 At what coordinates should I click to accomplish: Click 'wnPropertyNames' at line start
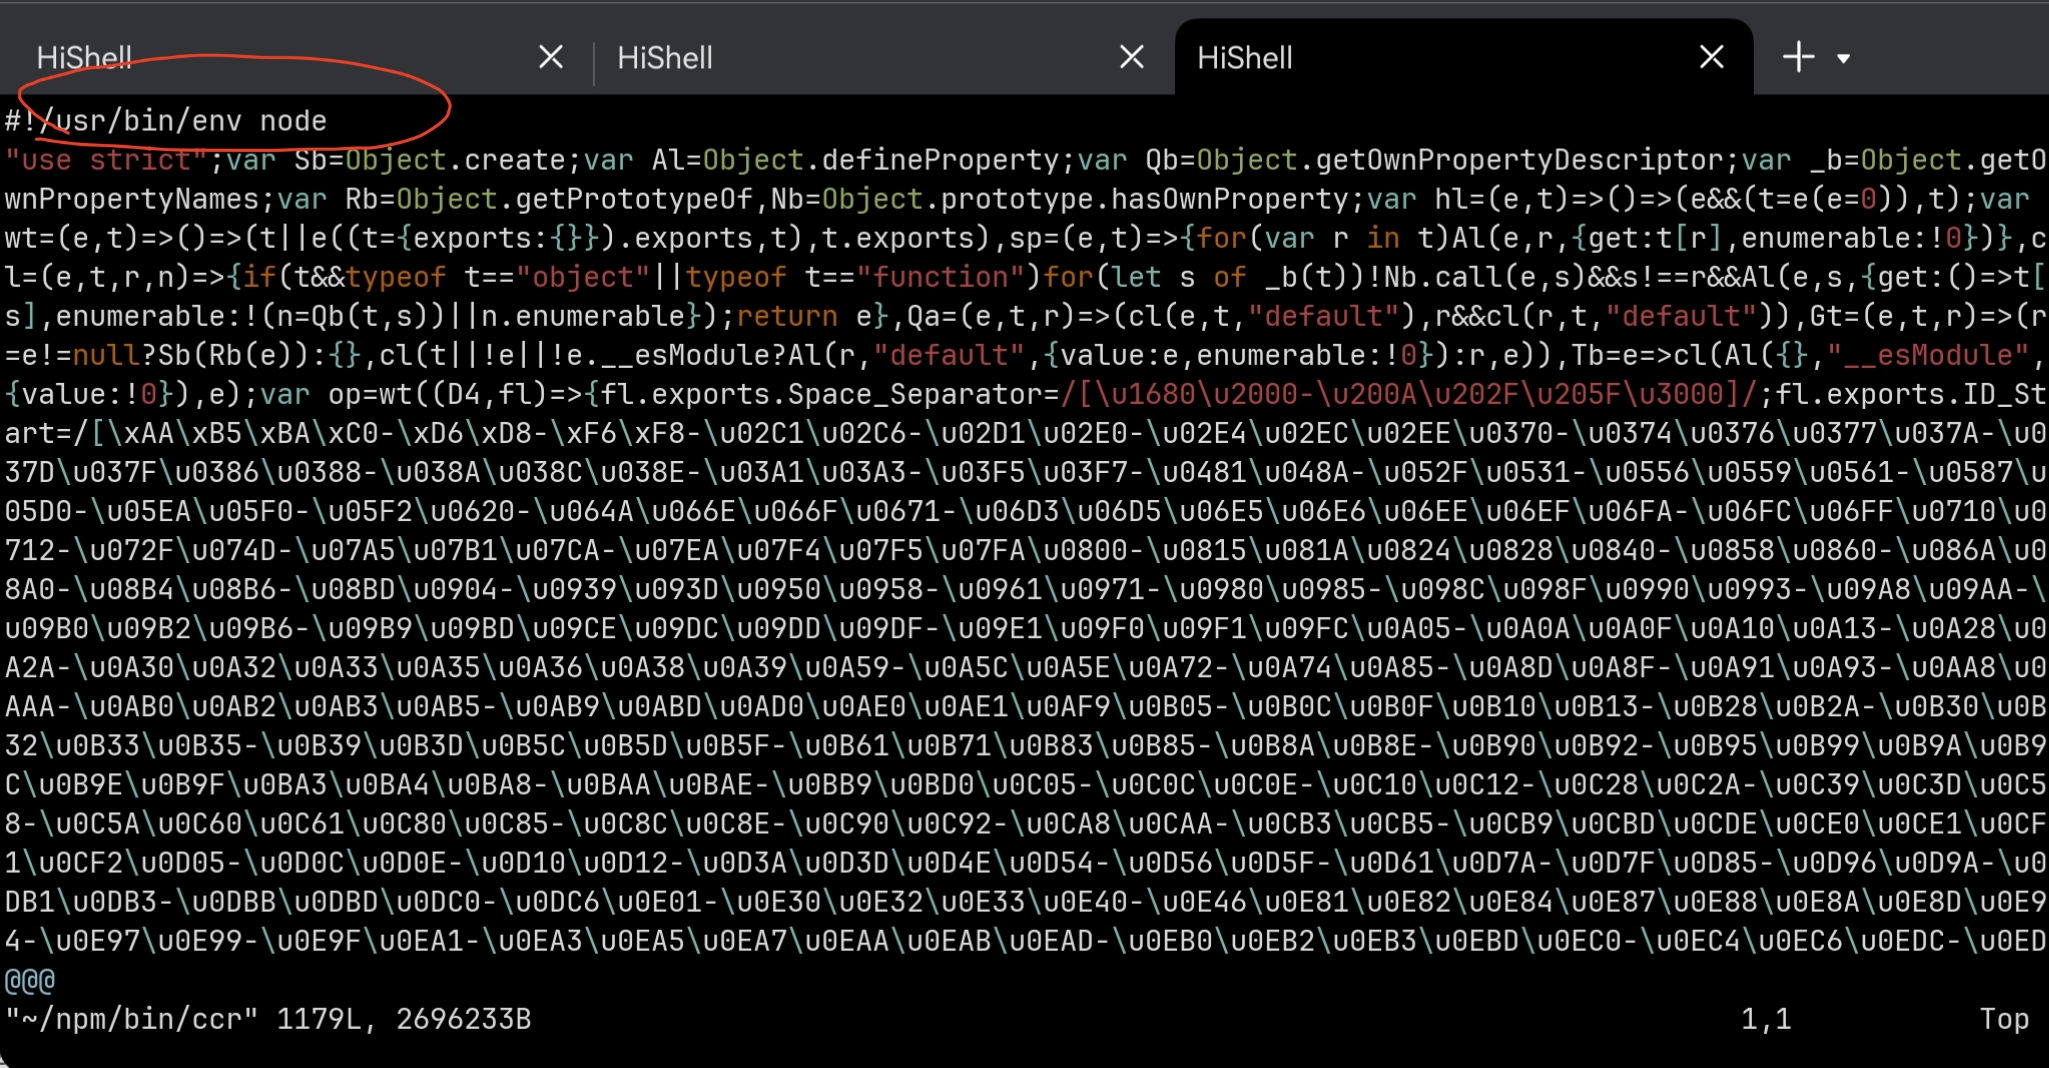(x=132, y=199)
